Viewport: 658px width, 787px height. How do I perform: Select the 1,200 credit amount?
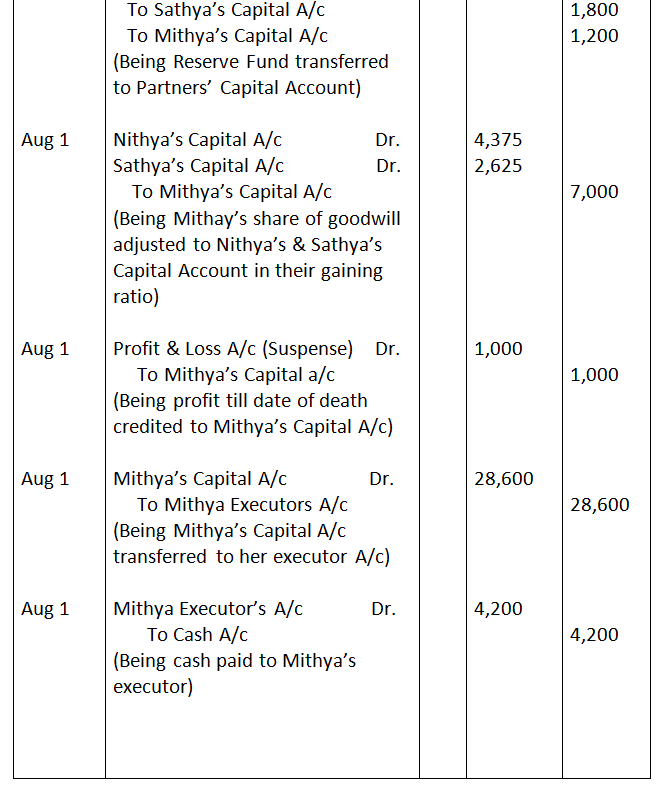593,36
